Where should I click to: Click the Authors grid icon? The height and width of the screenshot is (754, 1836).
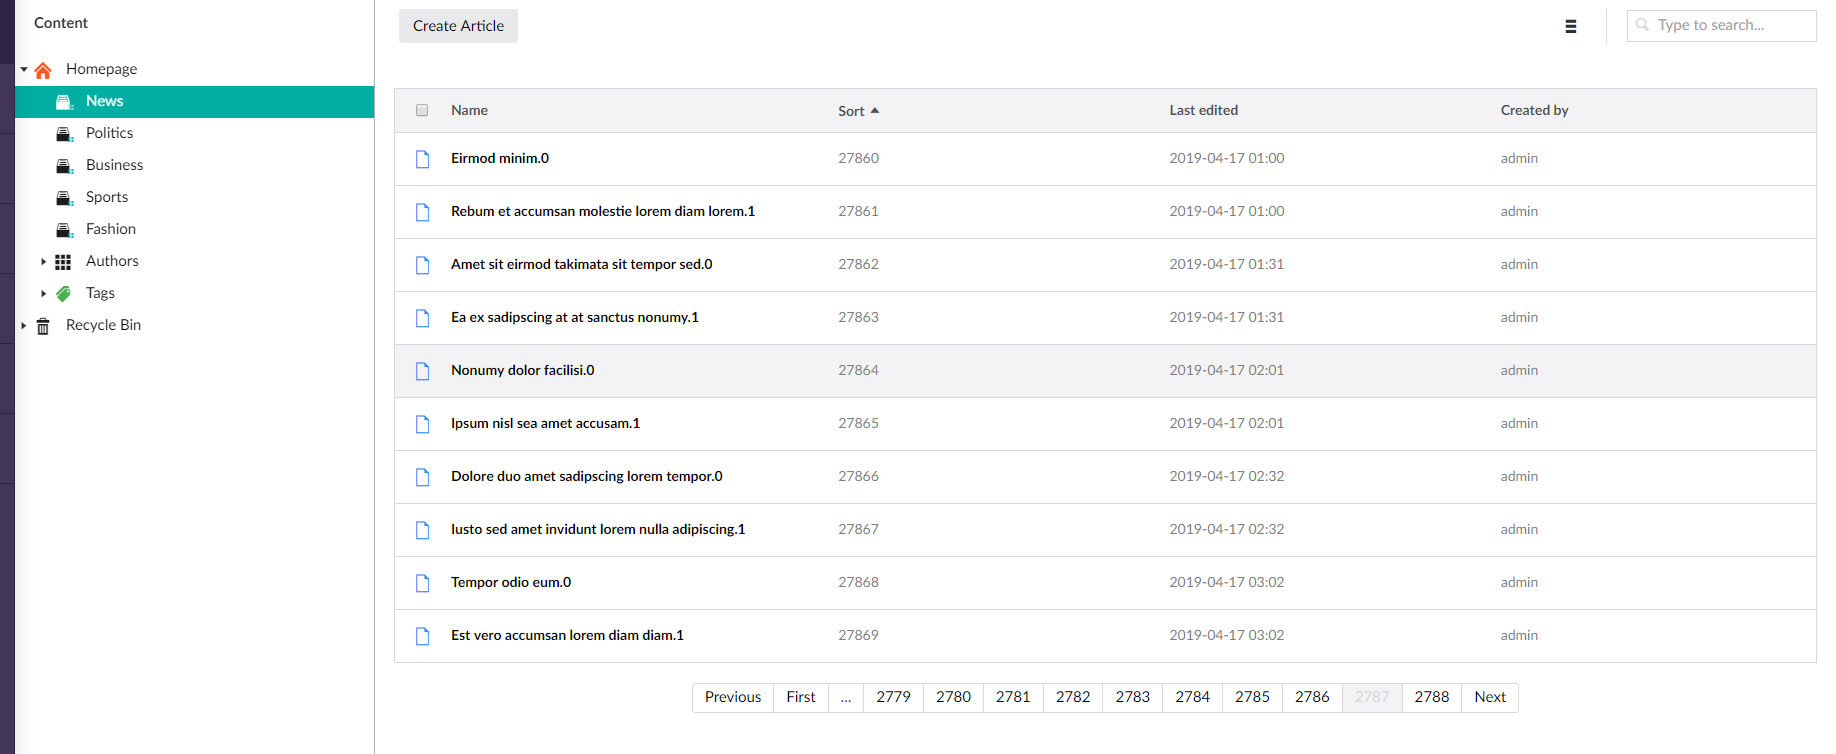(63, 262)
